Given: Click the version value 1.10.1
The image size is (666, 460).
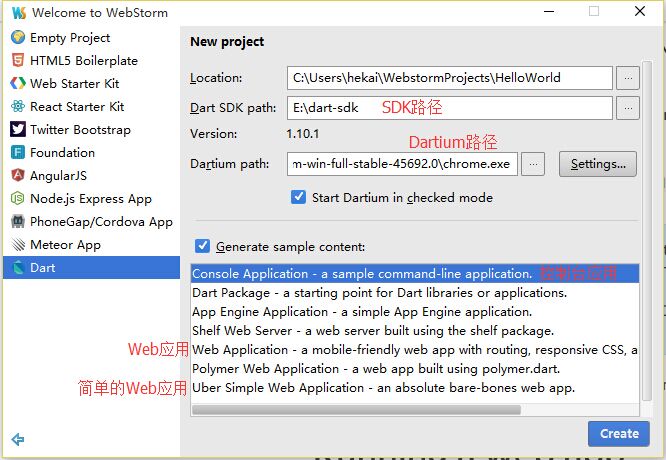Looking at the screenshot, I should [302, 134].
